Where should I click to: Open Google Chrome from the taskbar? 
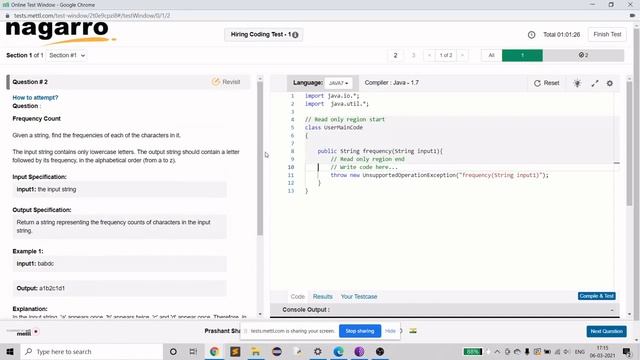tap(214, 351)
